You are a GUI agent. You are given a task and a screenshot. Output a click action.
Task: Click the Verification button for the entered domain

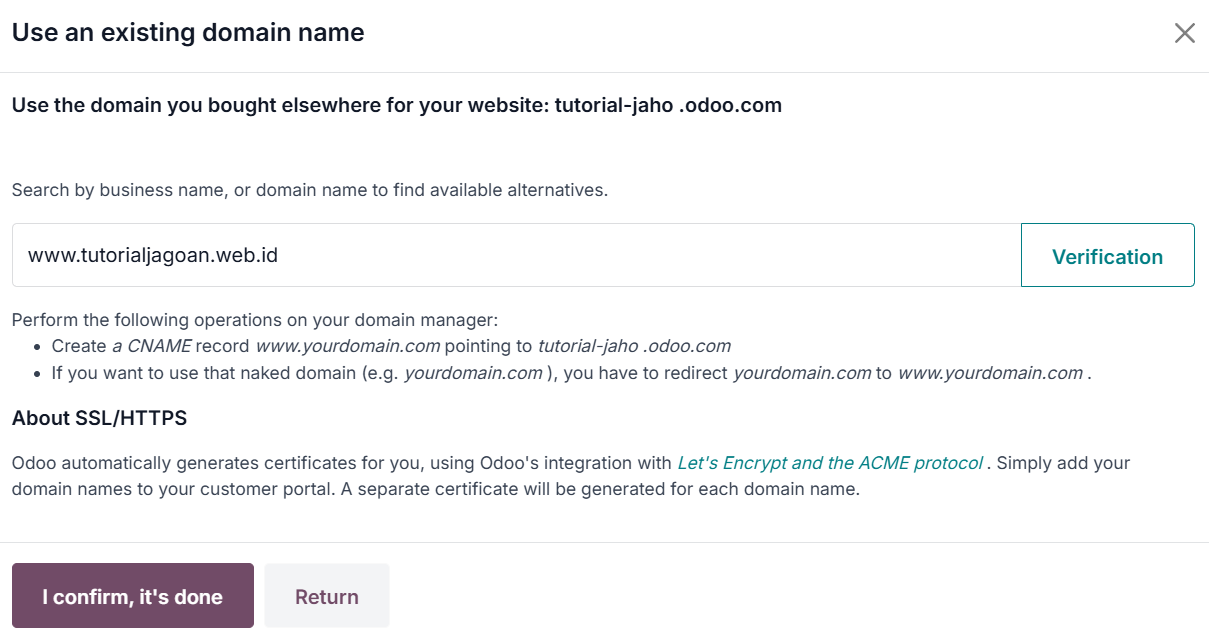1107,255
